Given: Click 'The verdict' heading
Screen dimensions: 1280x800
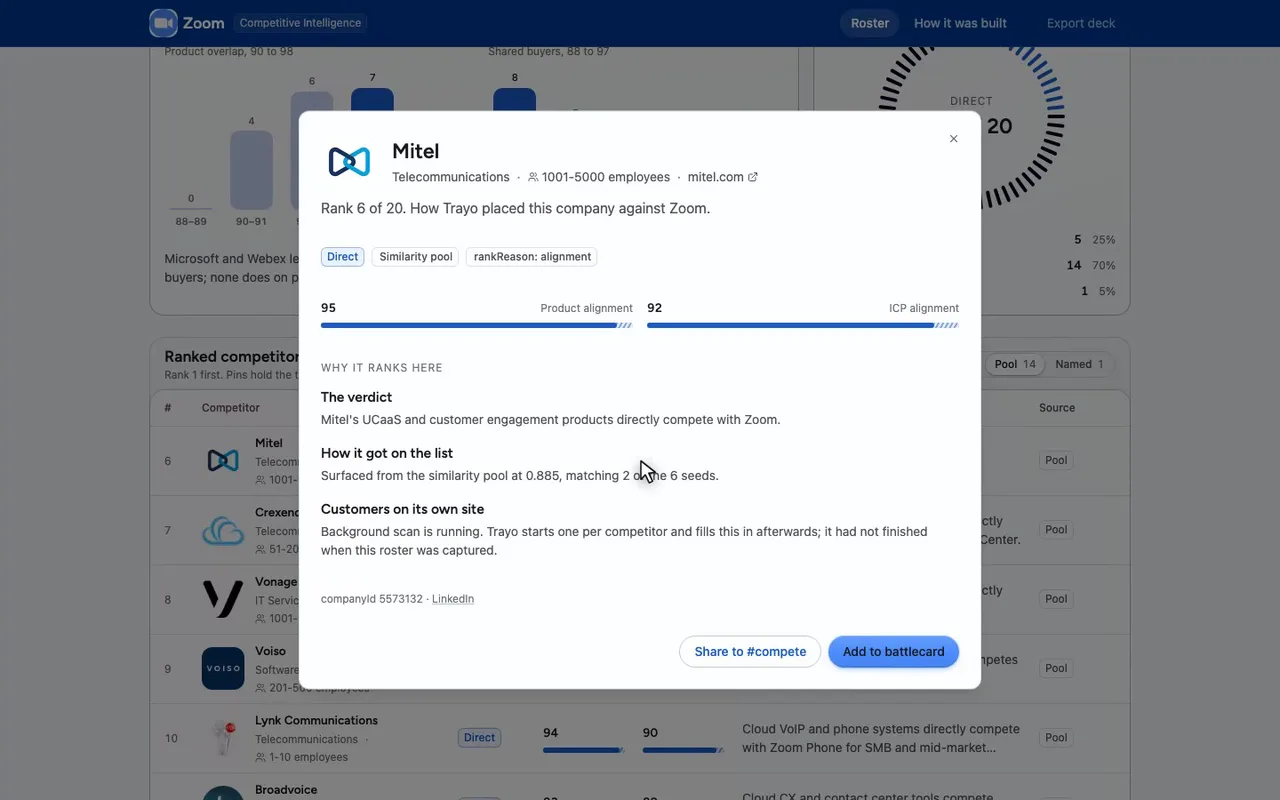Looking at the screenshot, I should 356,397.
